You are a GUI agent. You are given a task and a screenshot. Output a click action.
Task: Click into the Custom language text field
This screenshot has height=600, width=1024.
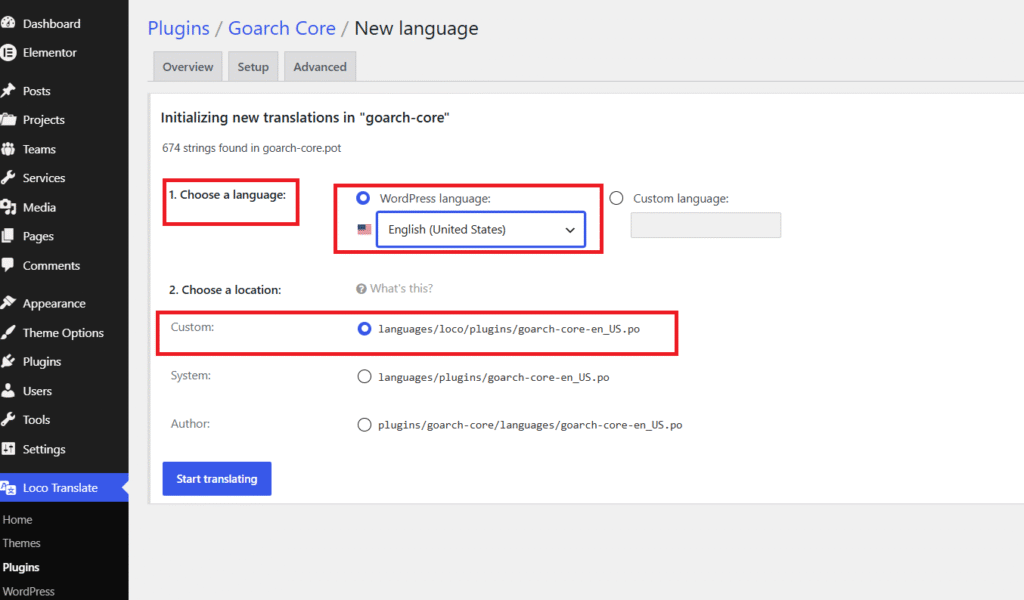(x=706, y=225)
